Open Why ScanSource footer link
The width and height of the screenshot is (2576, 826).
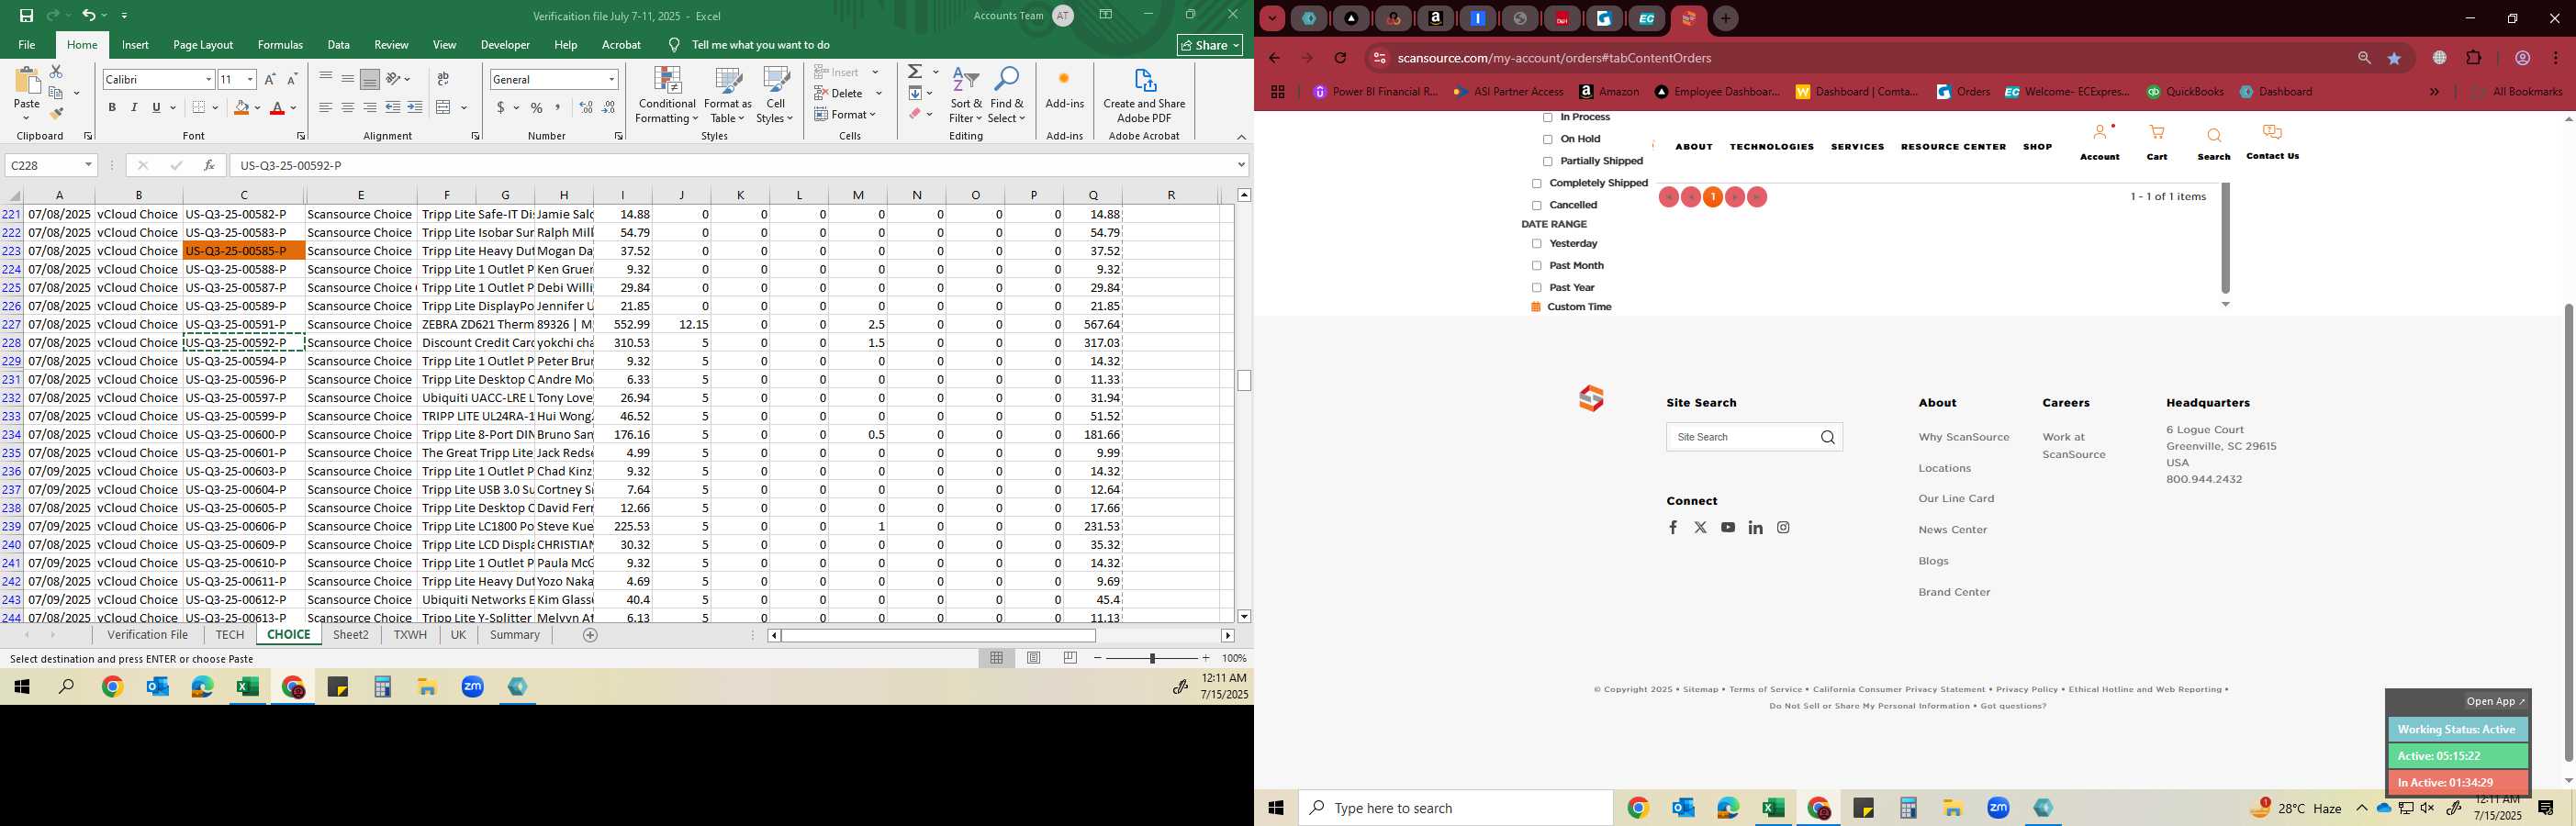click(1963, 437)
